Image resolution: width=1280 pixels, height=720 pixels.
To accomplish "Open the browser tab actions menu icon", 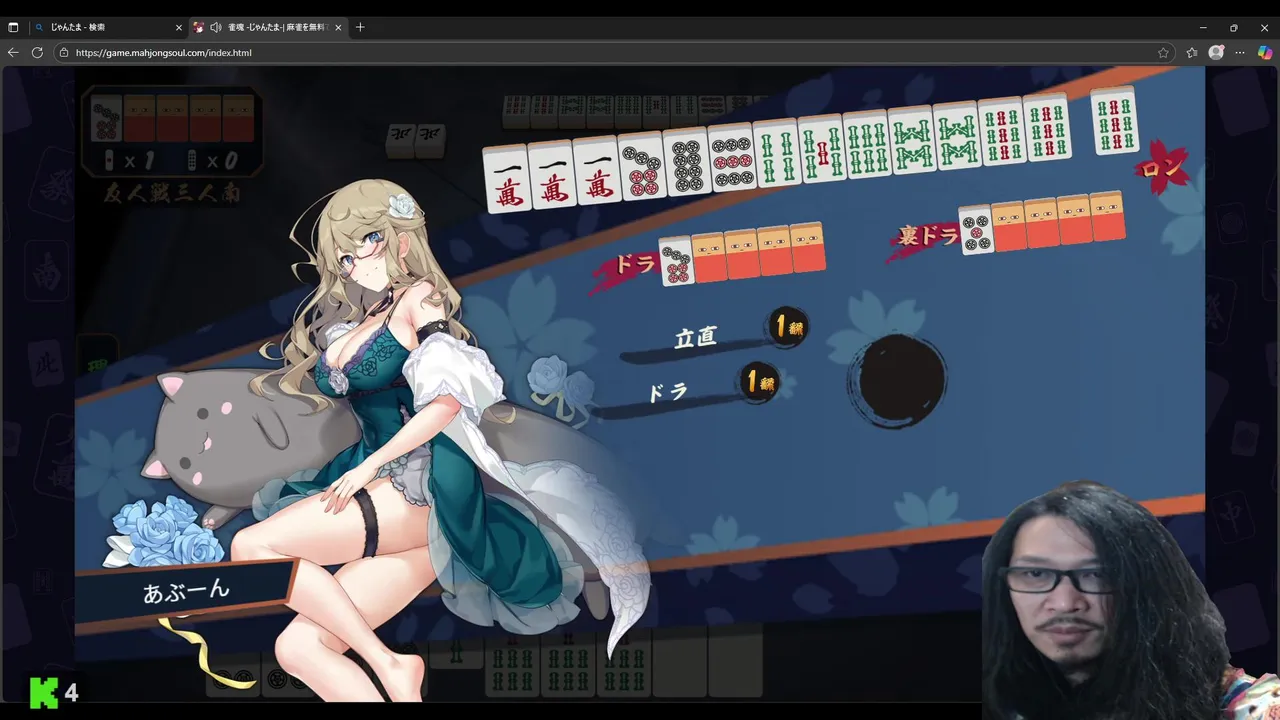I will point(13,27).
